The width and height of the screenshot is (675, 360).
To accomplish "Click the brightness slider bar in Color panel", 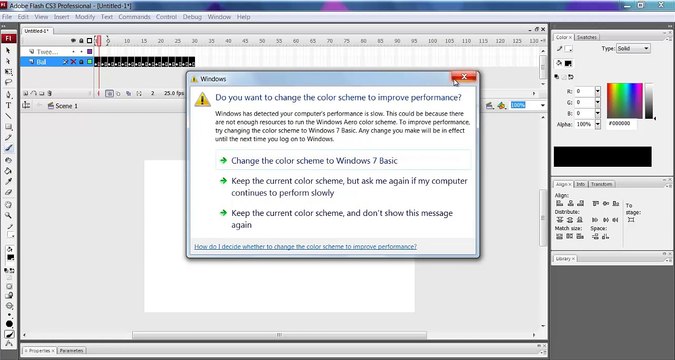I will 649,101.
